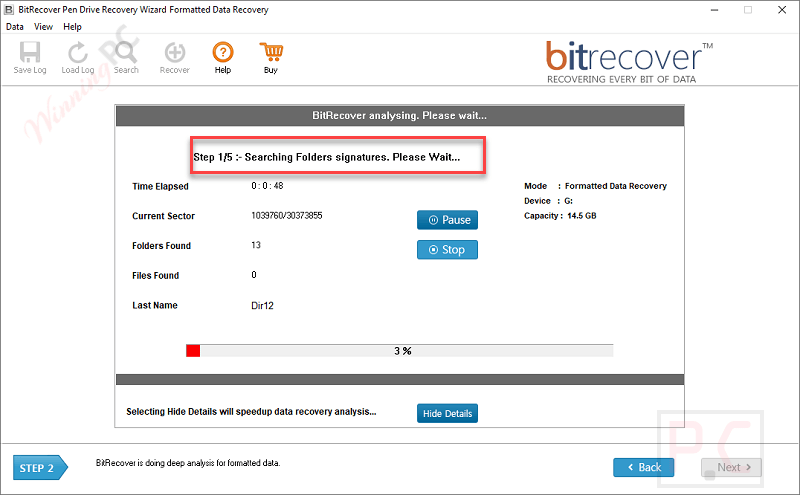
Task: Click the STEP 2 indicator badge
Action: pyautogui.click(x=40, y=467)
